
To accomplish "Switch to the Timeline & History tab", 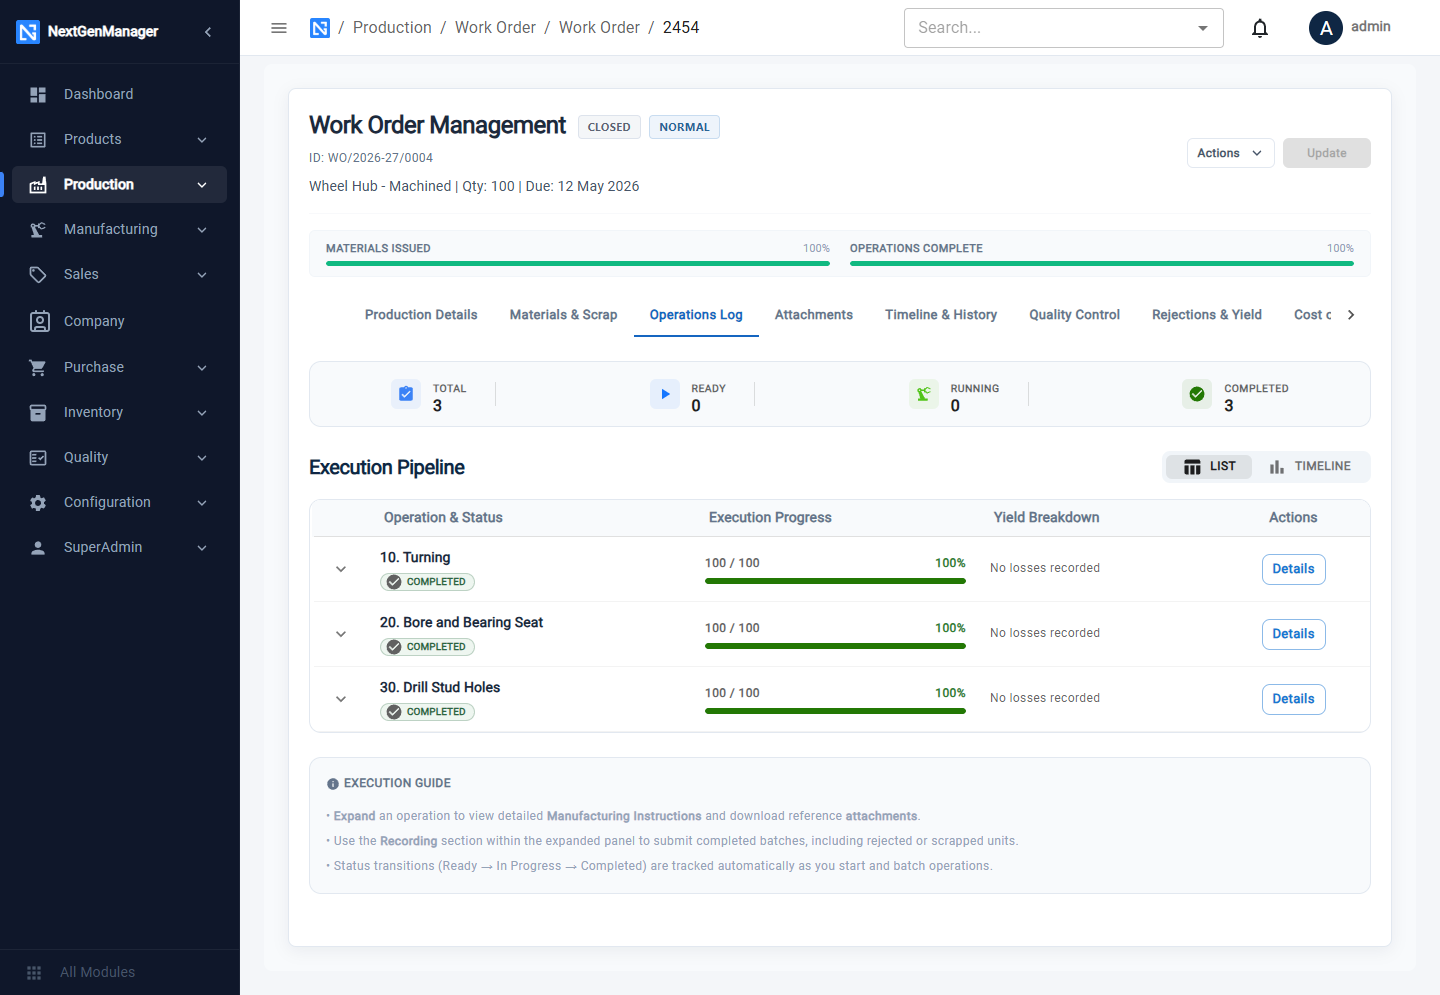I will click(x=941, y=315).
